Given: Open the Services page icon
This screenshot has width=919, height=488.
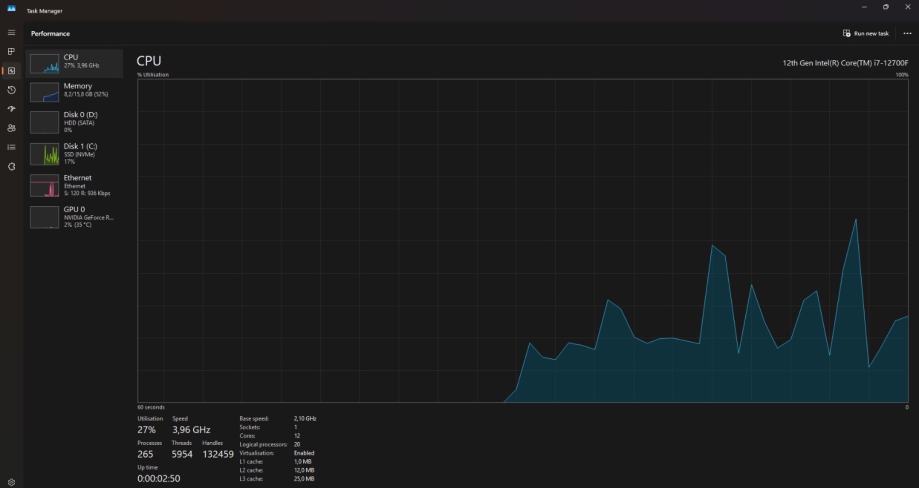Looking at the screenshot, I should point(11,166).
